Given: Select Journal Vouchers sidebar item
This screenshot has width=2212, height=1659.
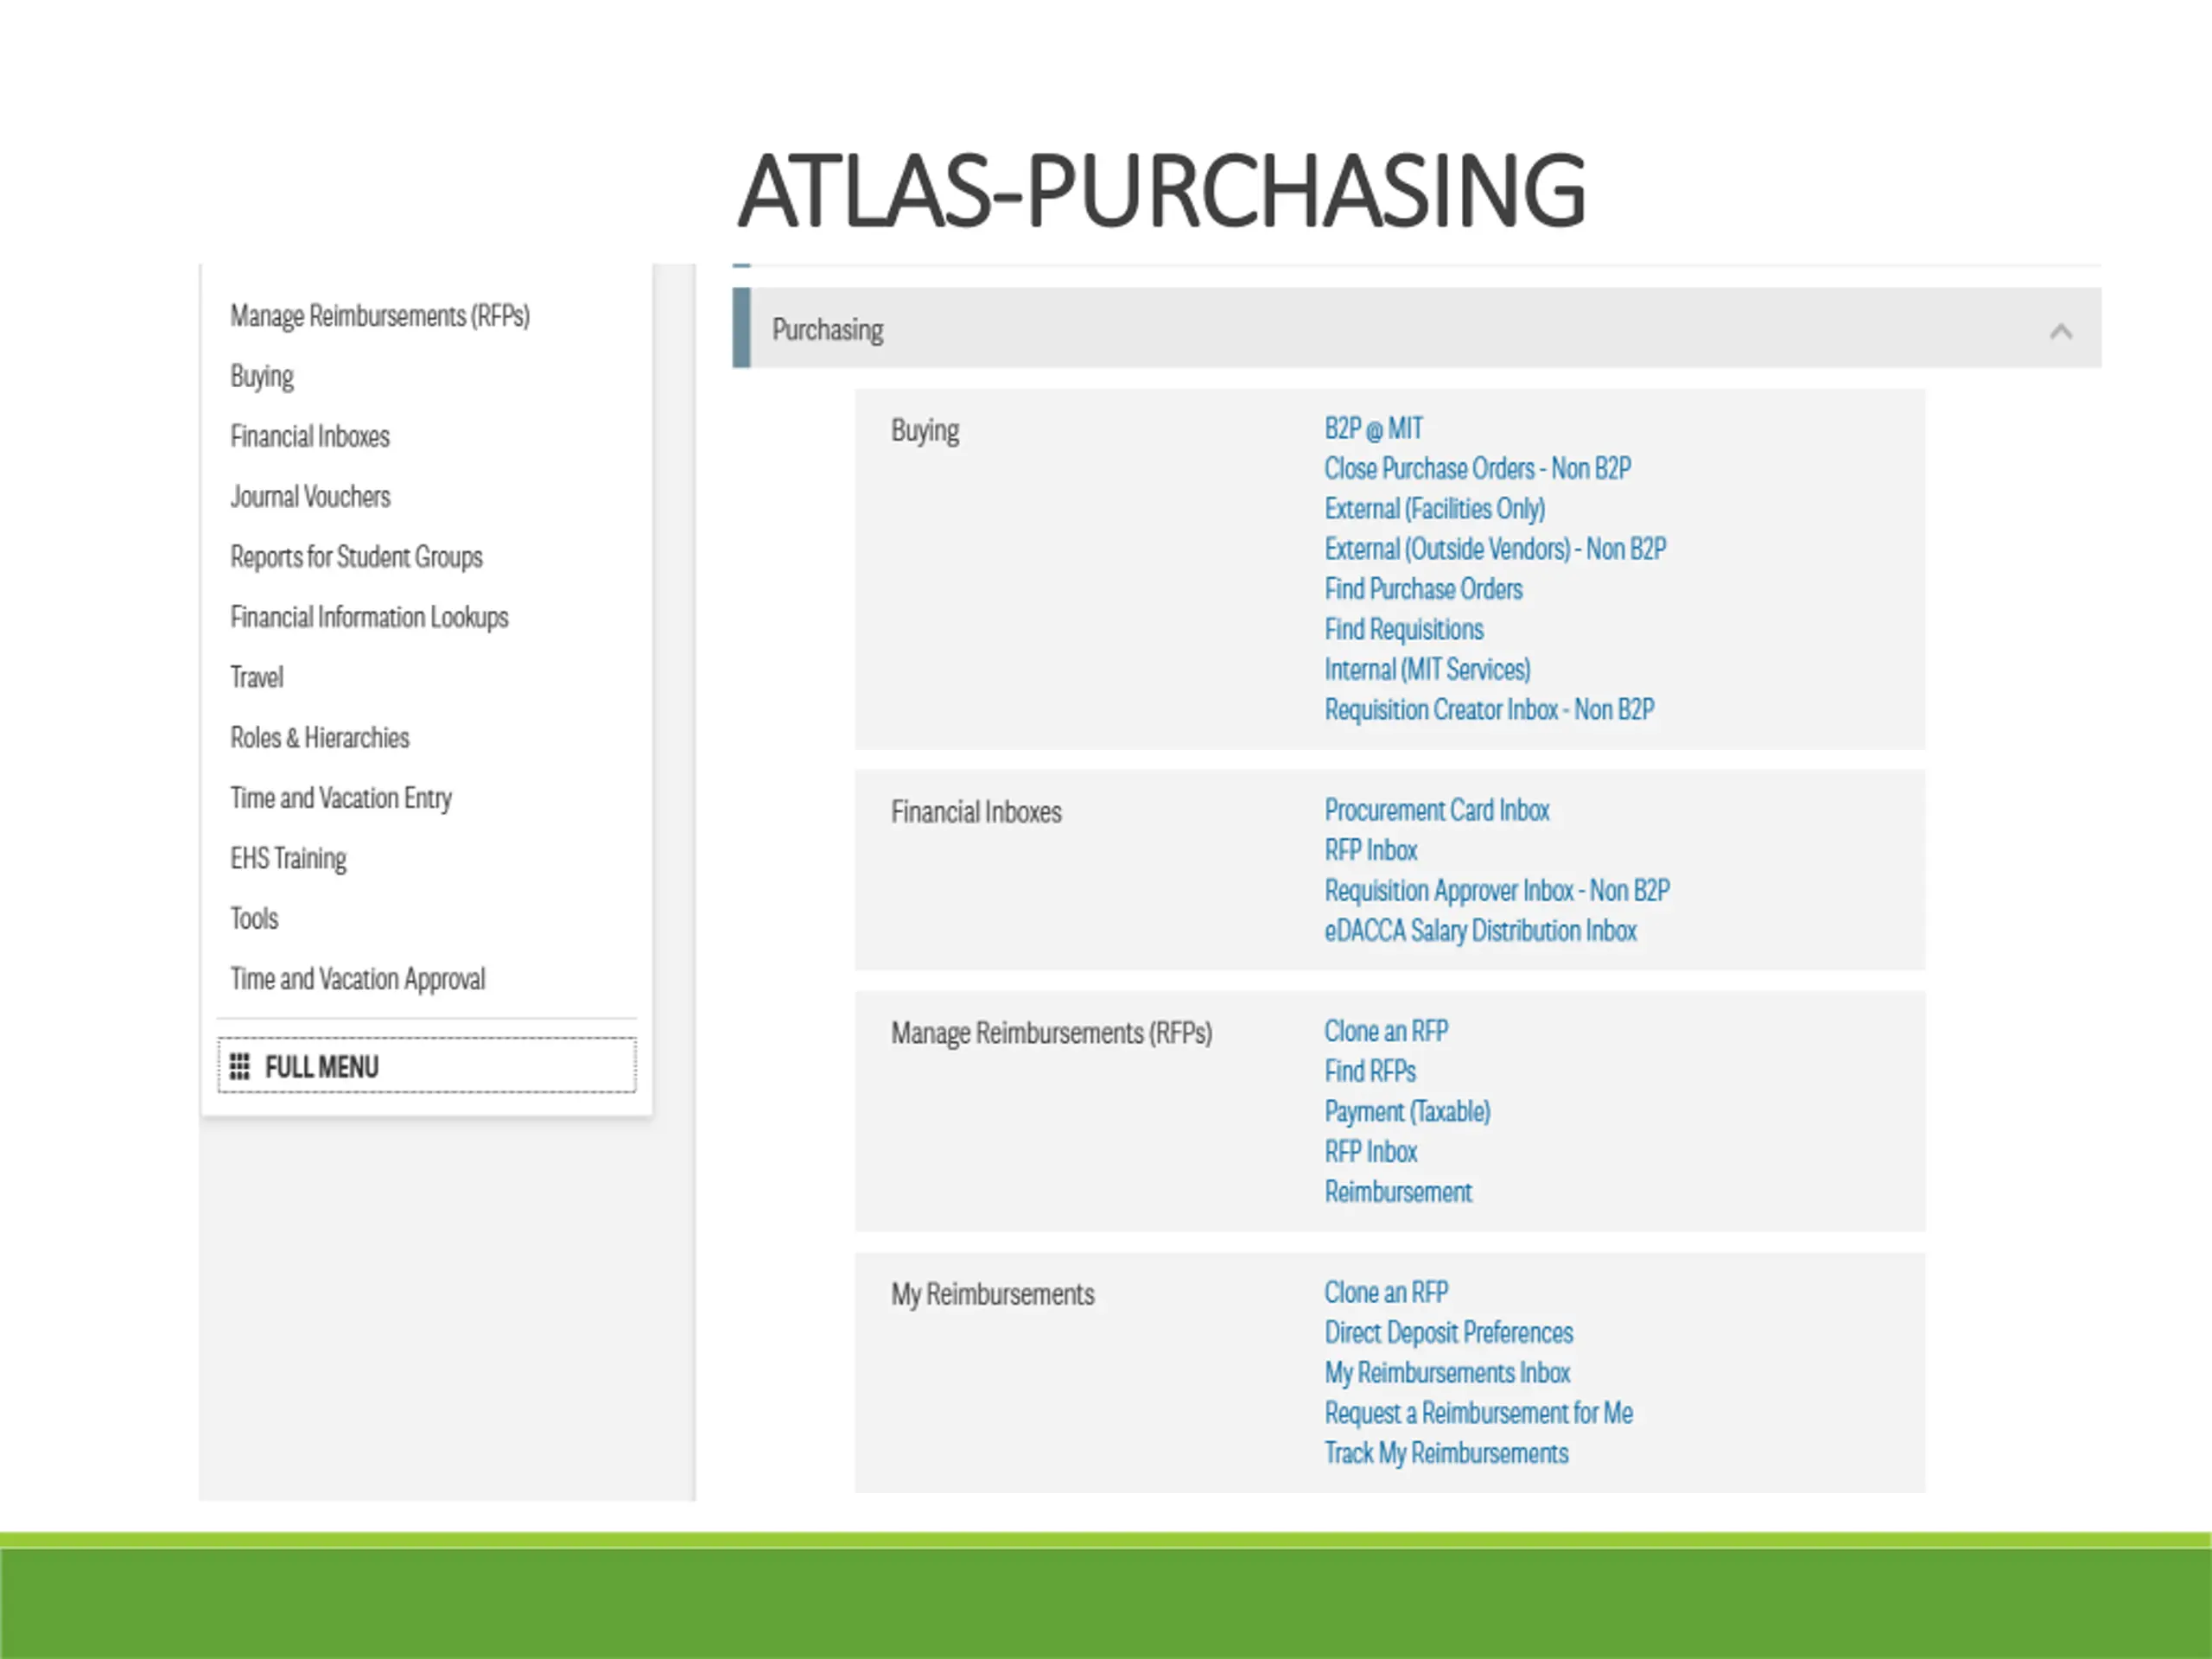Looking at the screenshot, I should 310,497.
